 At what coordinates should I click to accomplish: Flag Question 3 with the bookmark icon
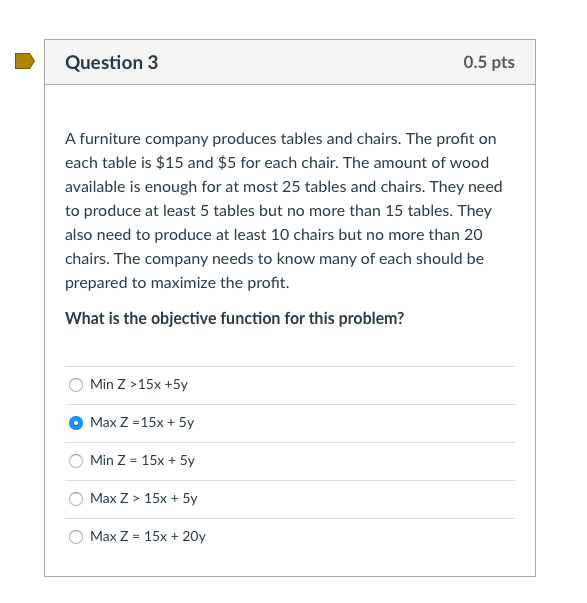pyautogui.click(x=25, y=61)
